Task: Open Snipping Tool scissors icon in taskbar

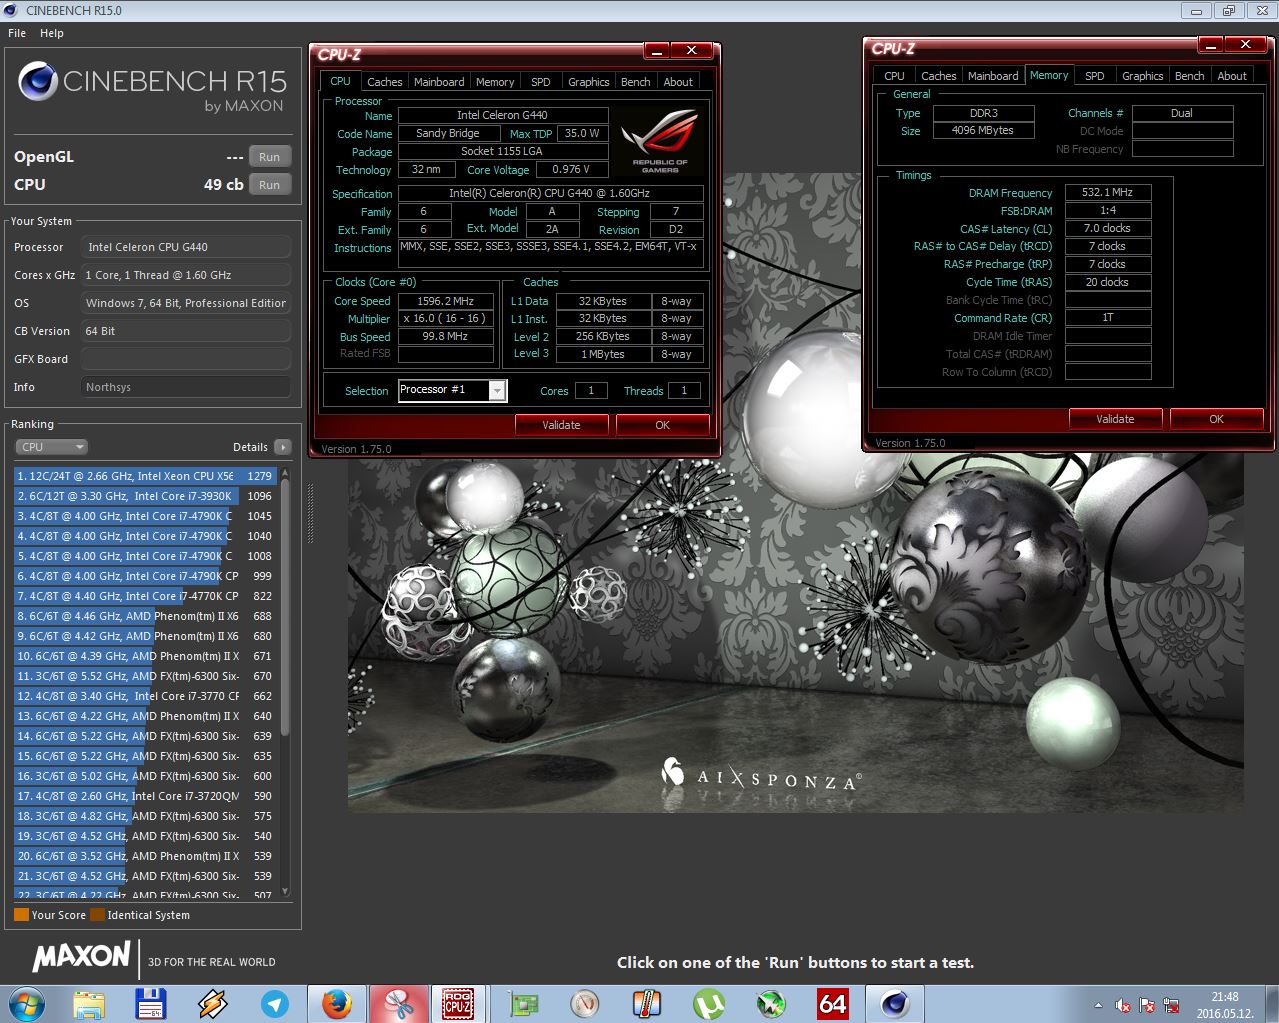Action: tap(399, 1003)
